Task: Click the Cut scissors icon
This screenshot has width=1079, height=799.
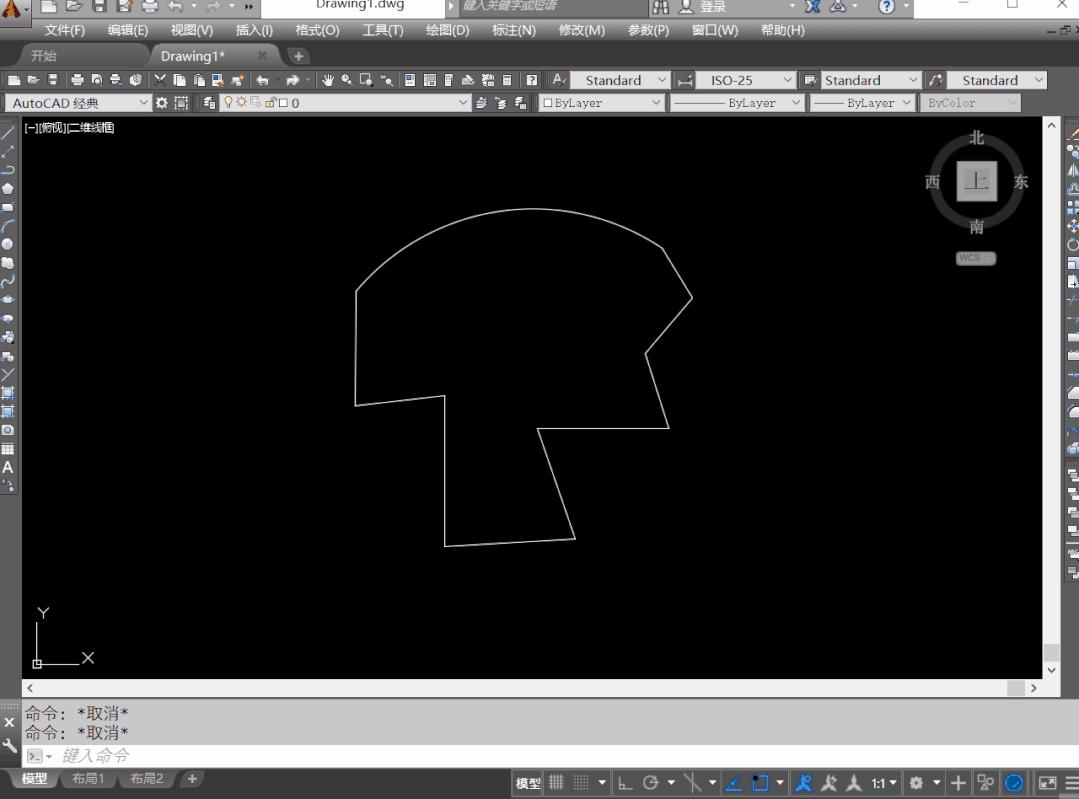Action: 160,81
